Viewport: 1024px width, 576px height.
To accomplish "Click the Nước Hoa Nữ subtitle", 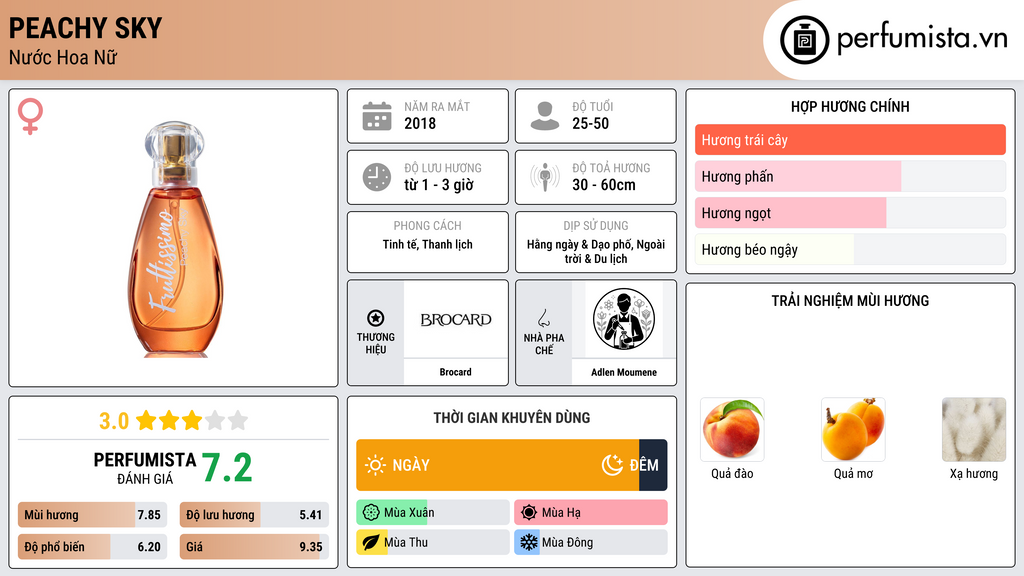I will tap(63, 57).
